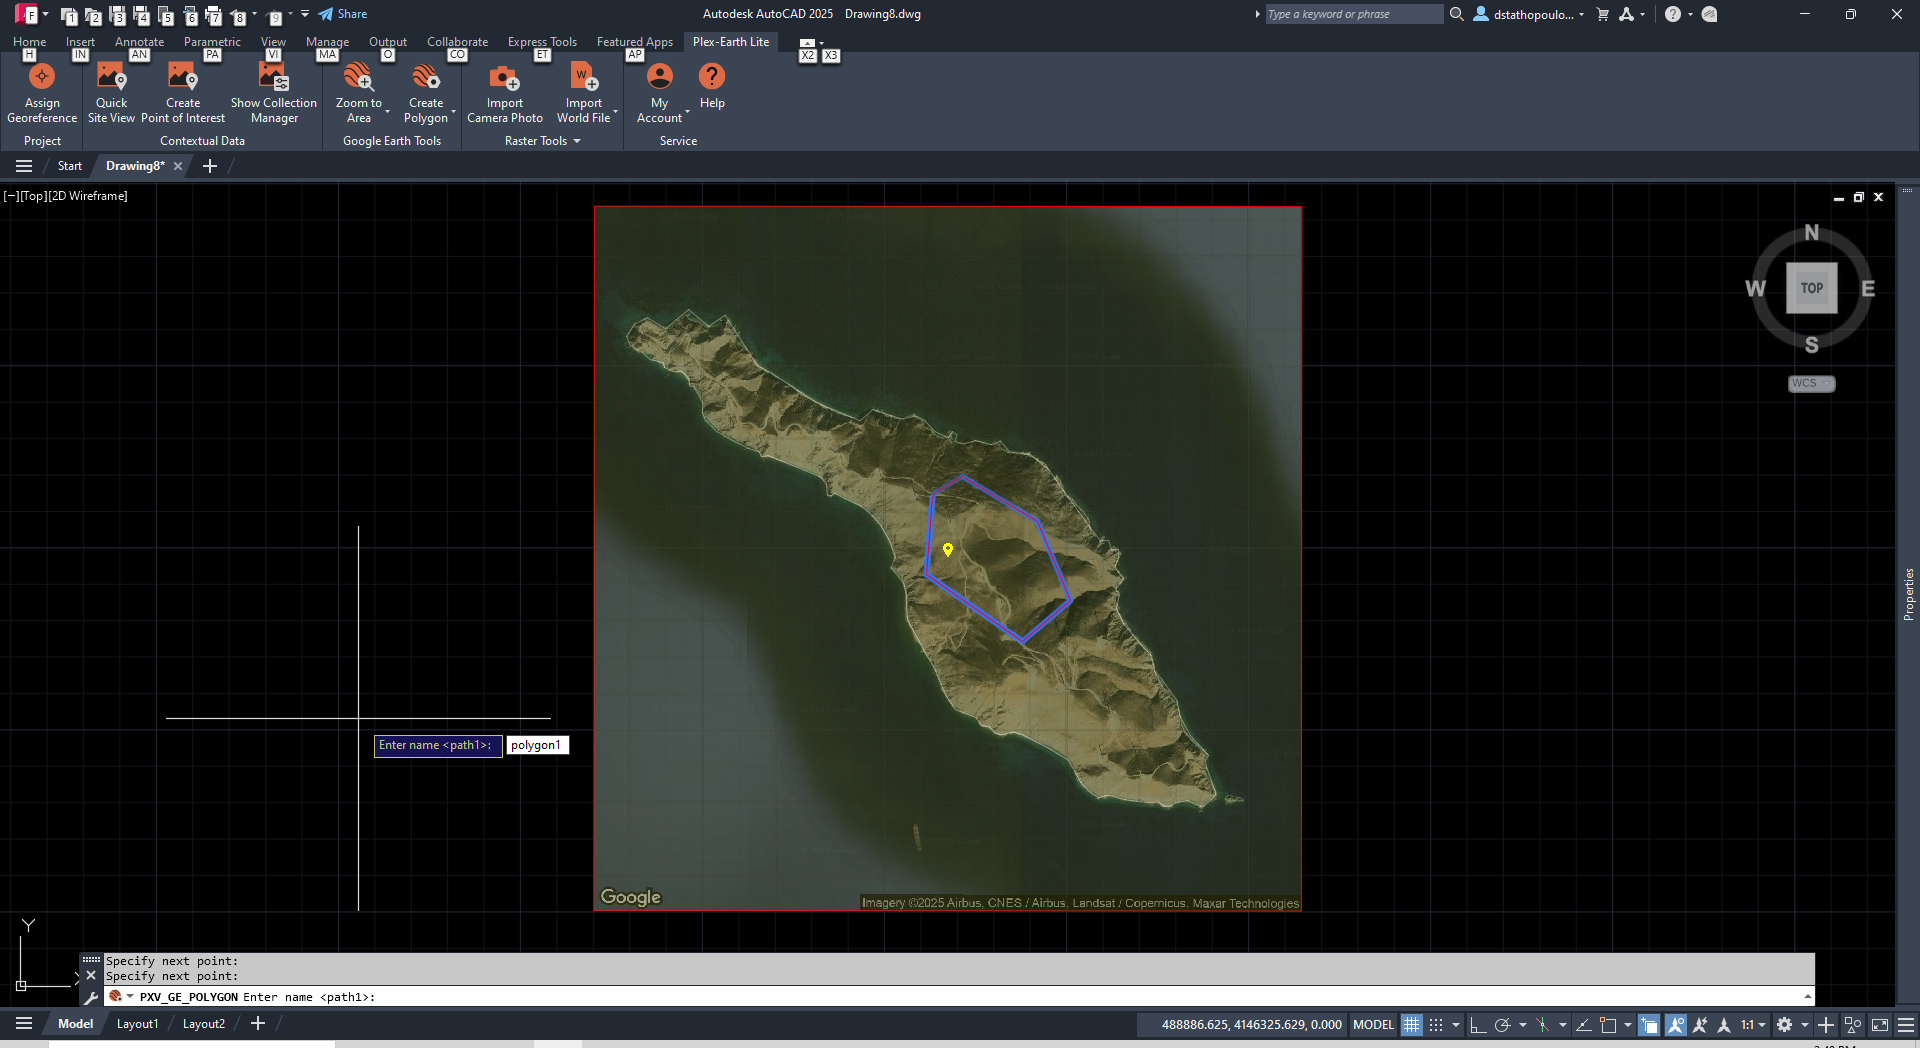
Task: Click the customization wrench icon in command line
Action: tap(91, 997)
